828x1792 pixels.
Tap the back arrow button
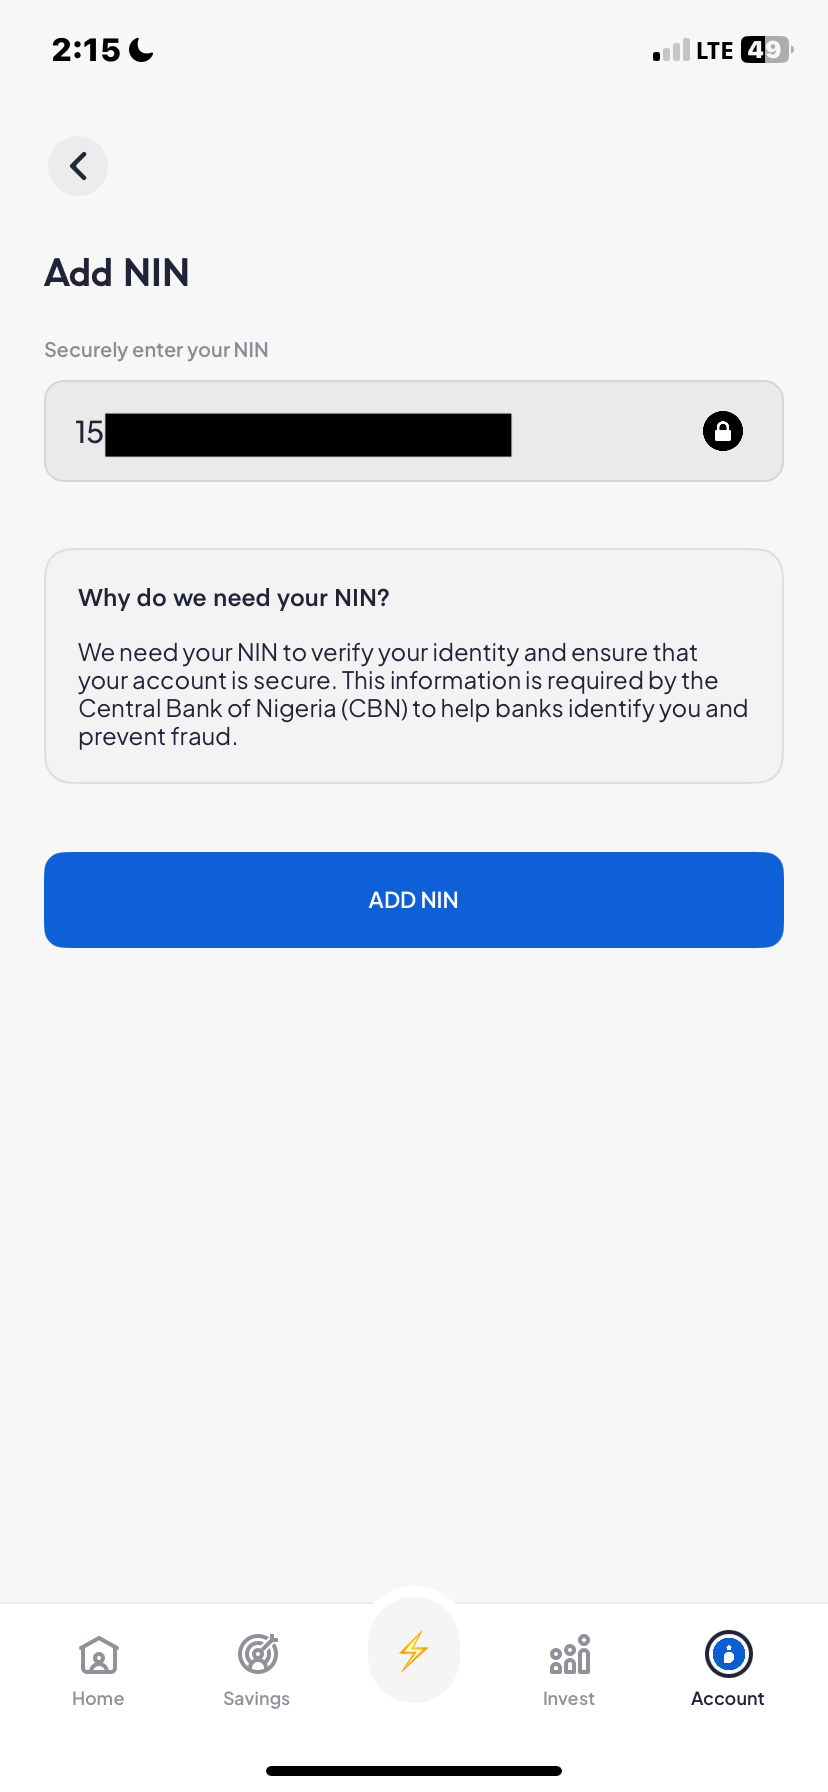click(78, 166)
